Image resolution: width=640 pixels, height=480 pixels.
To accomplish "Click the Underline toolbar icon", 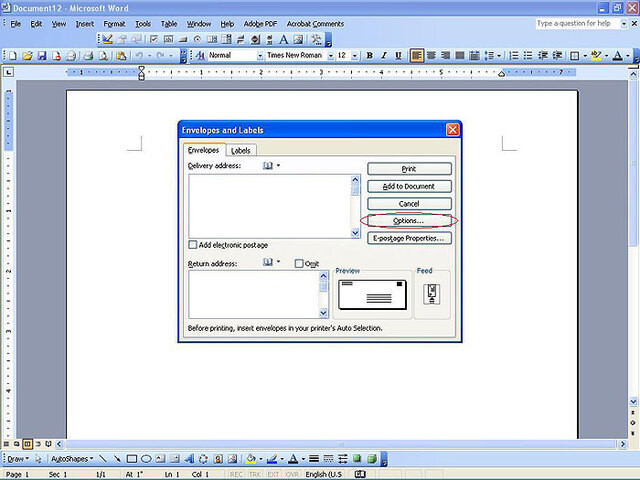I will pyautogui.click(x=398, y=56).
